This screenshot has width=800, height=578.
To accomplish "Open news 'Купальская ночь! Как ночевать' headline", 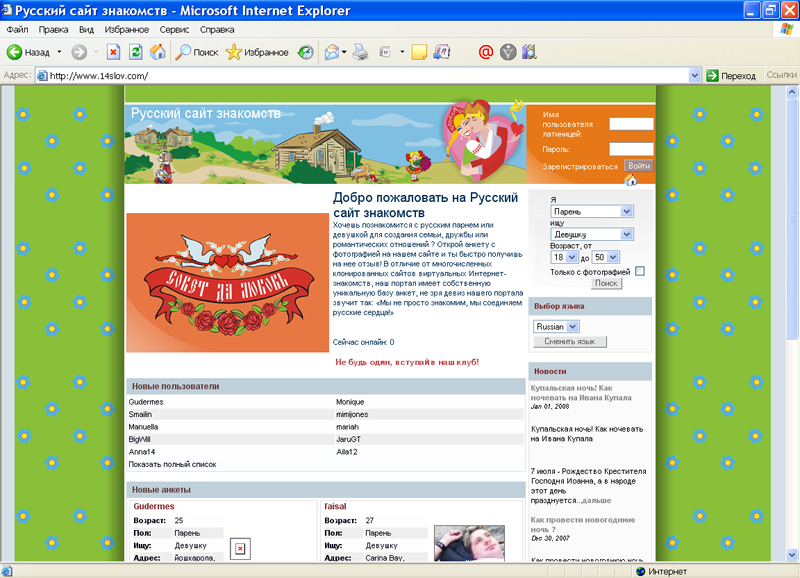I will 581,393.
